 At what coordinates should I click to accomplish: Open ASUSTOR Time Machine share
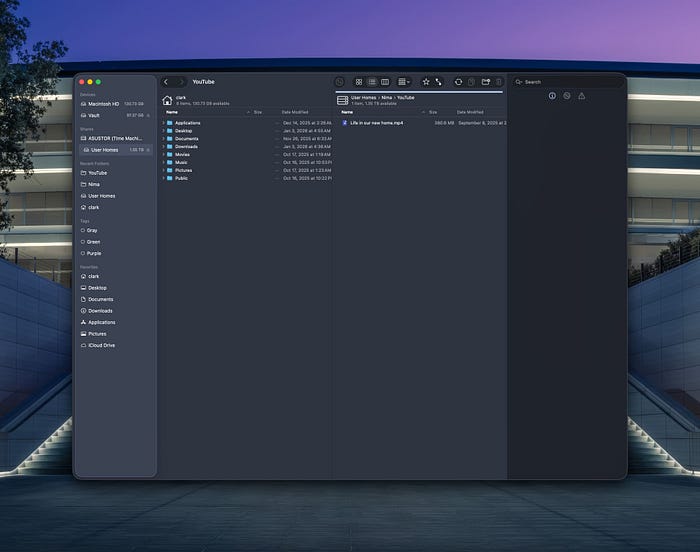point(116,138)
